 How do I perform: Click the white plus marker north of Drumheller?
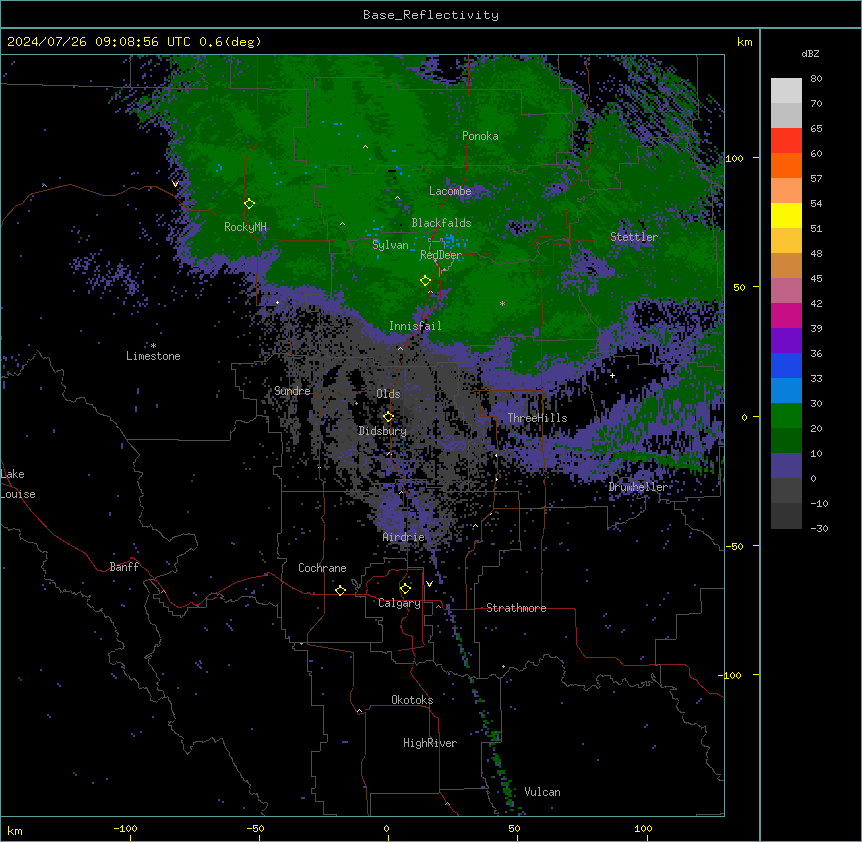[612, 375]
